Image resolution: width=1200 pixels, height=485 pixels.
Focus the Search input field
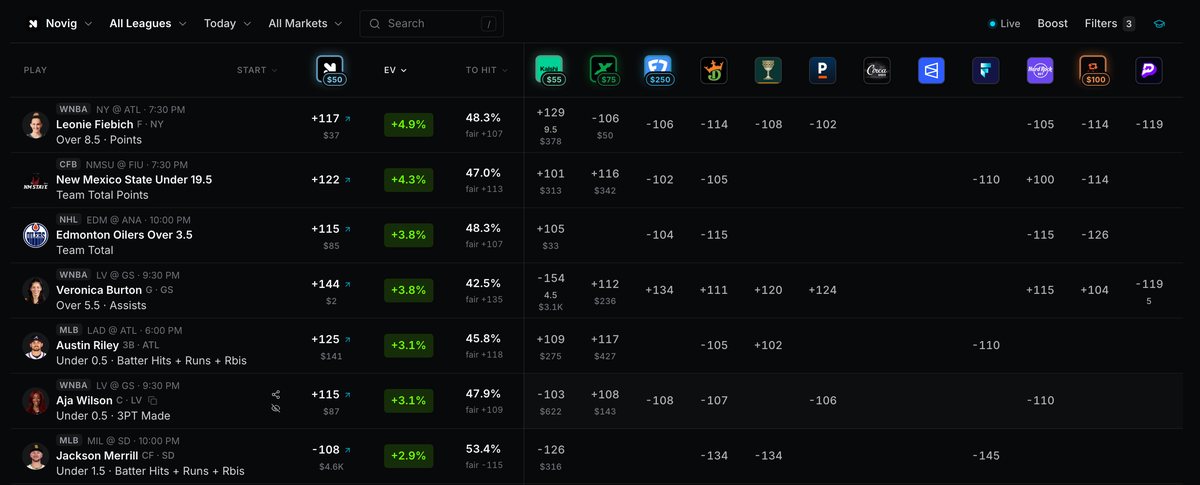click(x=431, y=23)
